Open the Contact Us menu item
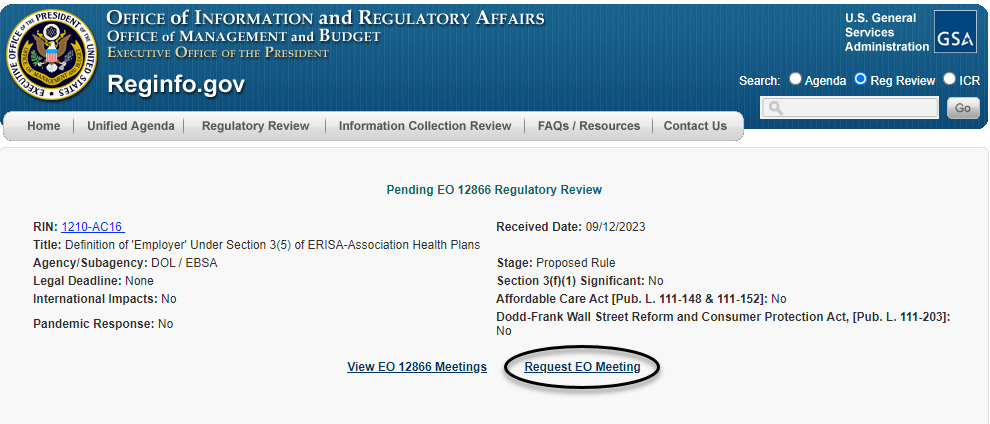This screenshot has height=424, width=990. click(x=695, y=126)
